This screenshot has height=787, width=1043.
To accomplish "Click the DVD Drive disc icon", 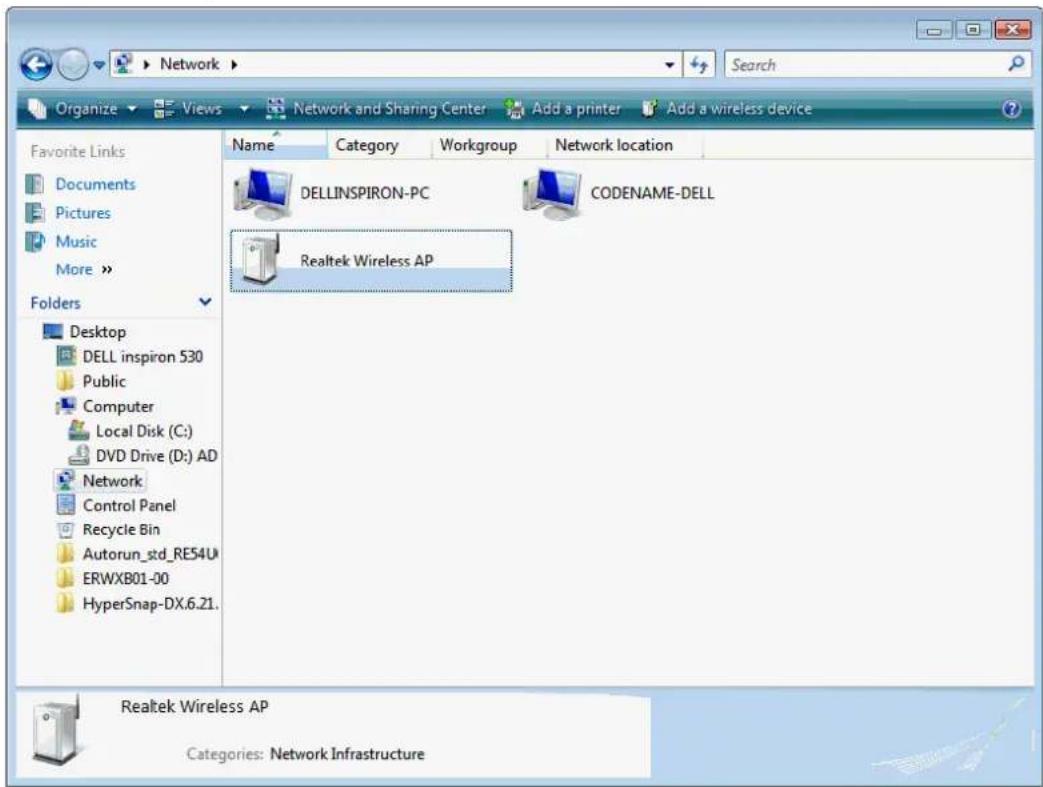I will (78, 456).
